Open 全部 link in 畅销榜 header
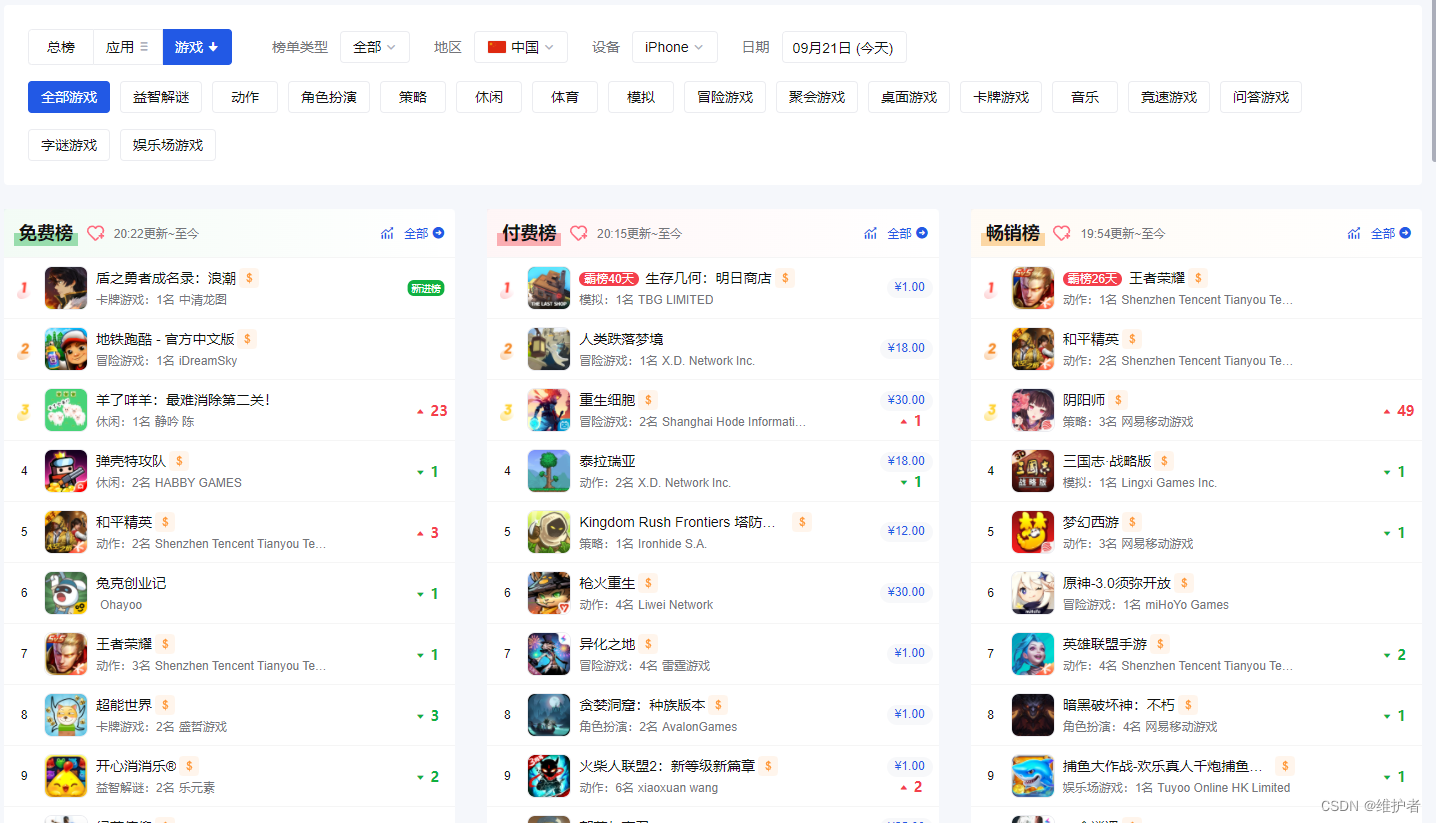The width and height of the screenshot is (1436, 823). coord(1391,233)
